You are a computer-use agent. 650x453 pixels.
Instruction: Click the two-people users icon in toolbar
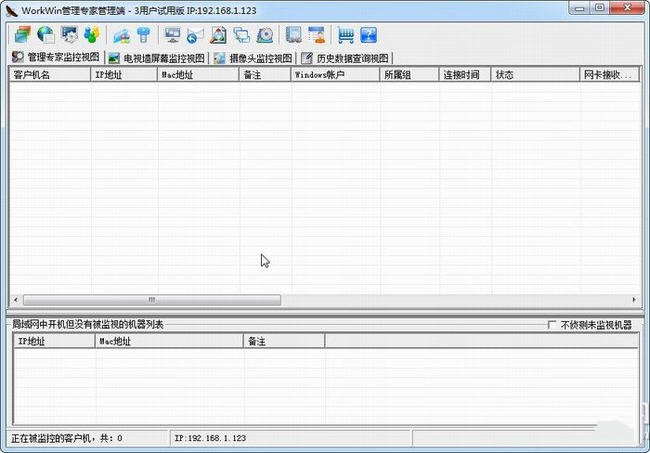(93, 35)
